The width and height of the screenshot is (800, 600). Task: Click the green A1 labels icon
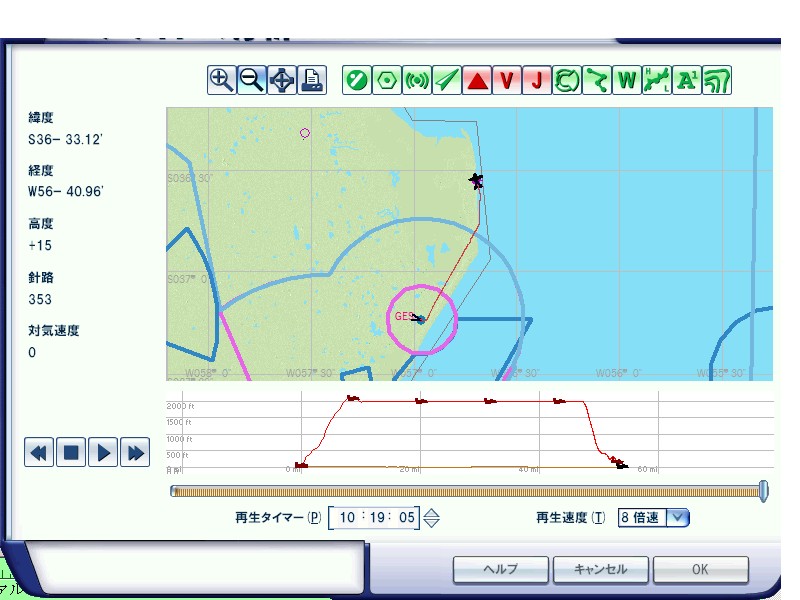coord(687,80)
